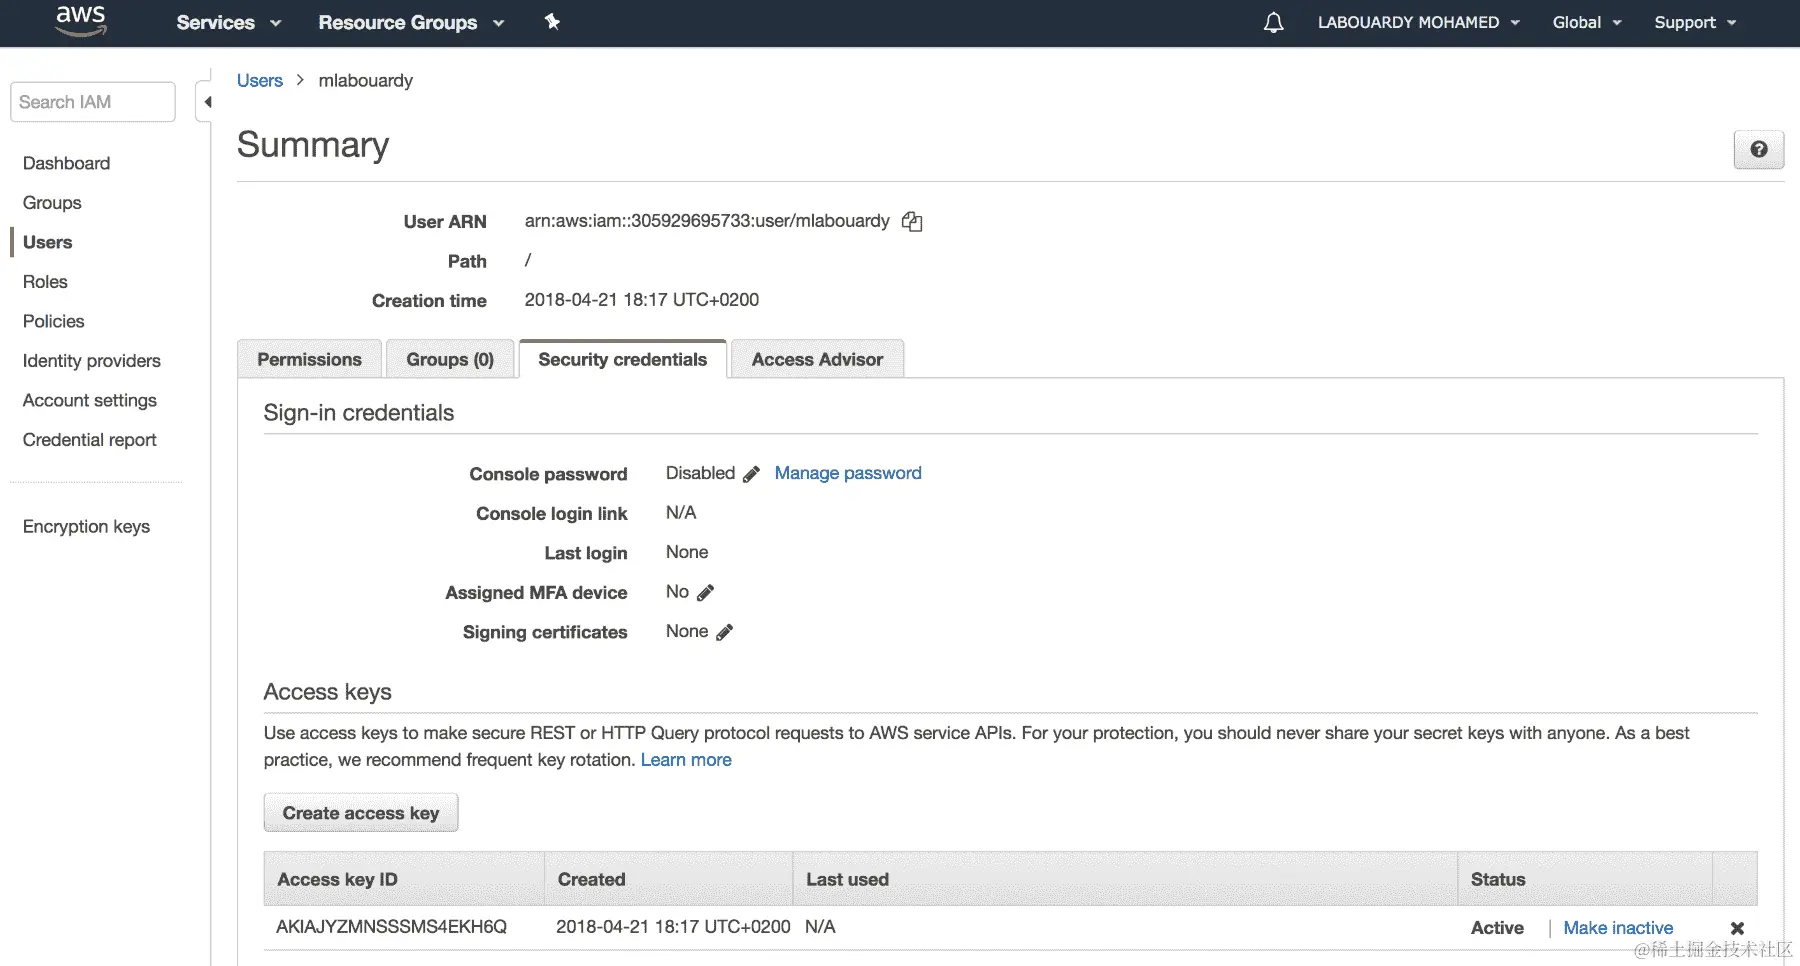Edit the console password pencil icon
Viewport: 1800px width, 966px height.
click(x=752, y=474)
